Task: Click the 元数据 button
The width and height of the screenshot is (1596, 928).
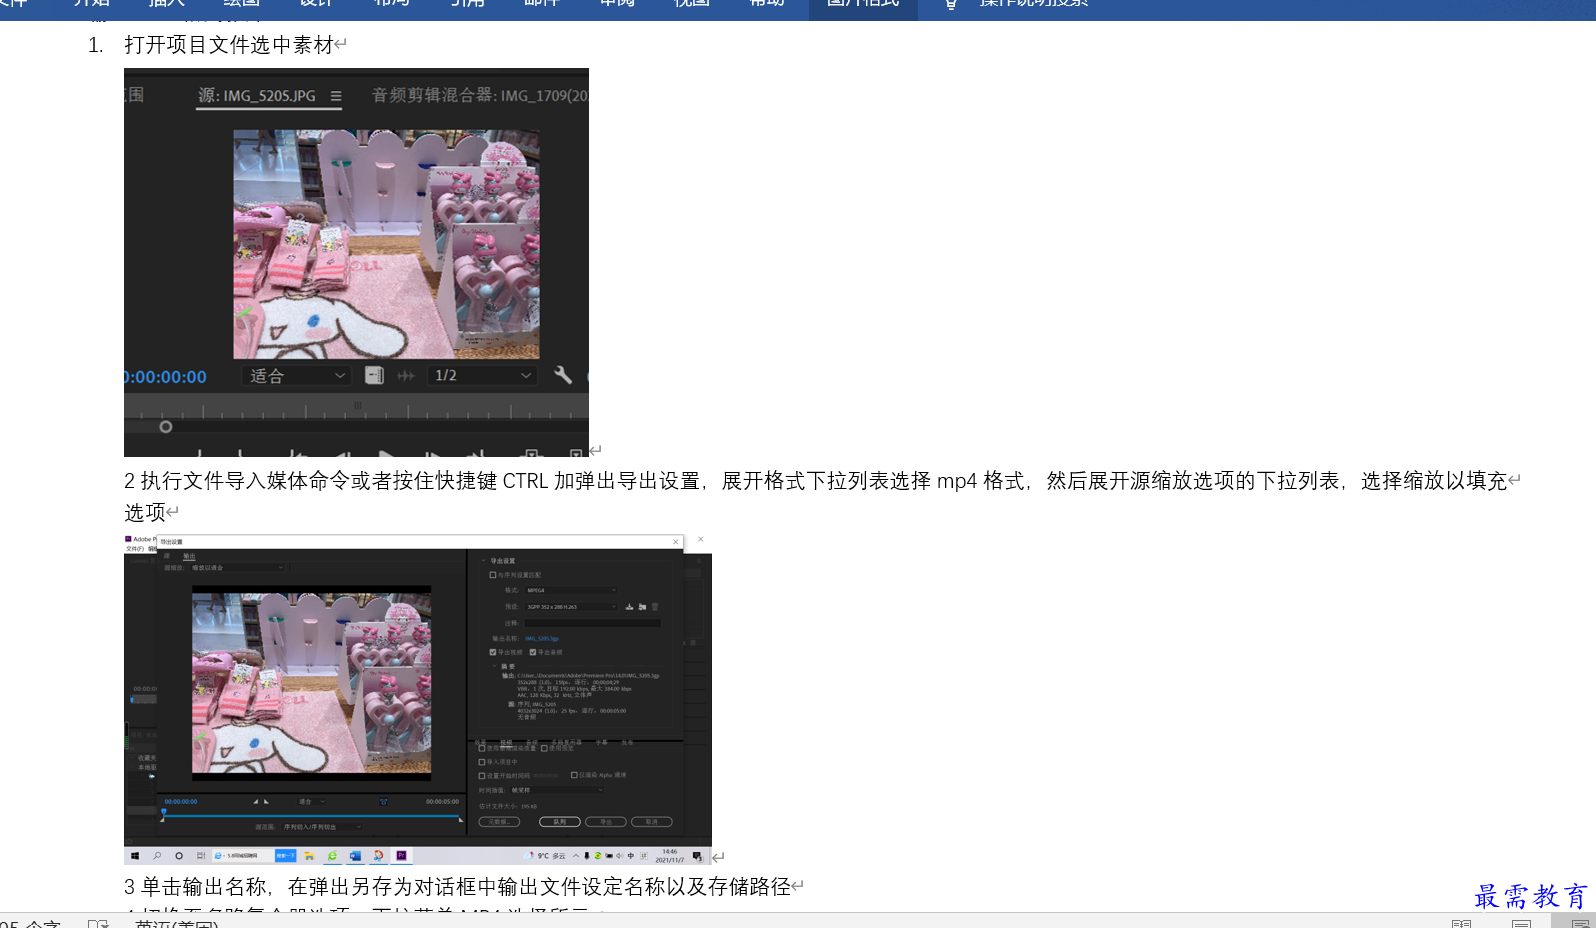Action: 499,822
